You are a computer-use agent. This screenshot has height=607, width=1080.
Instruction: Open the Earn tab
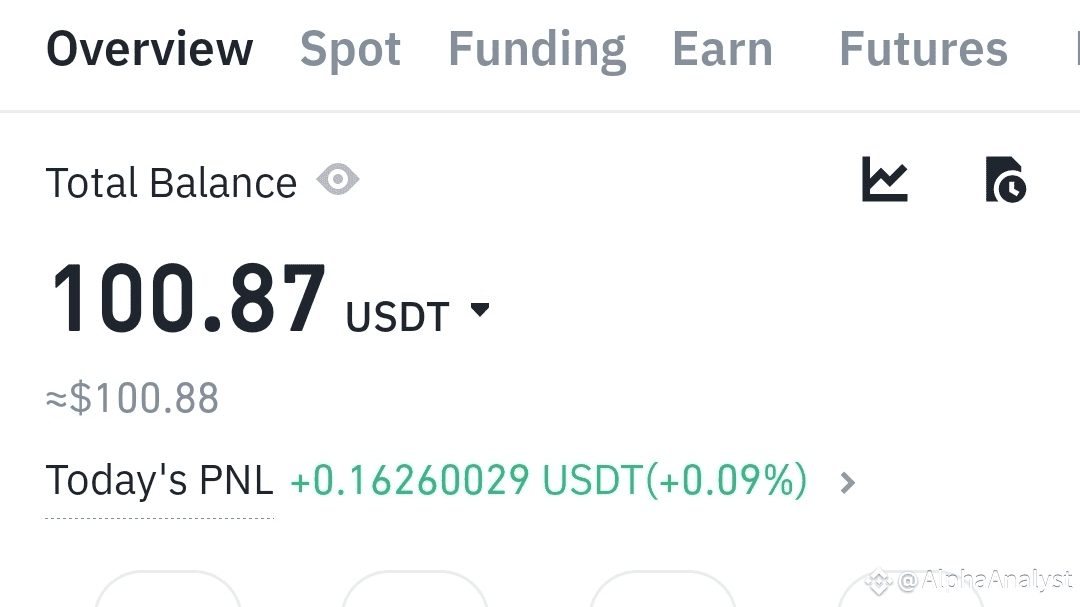pyautogui.click(x=723, y=49)
